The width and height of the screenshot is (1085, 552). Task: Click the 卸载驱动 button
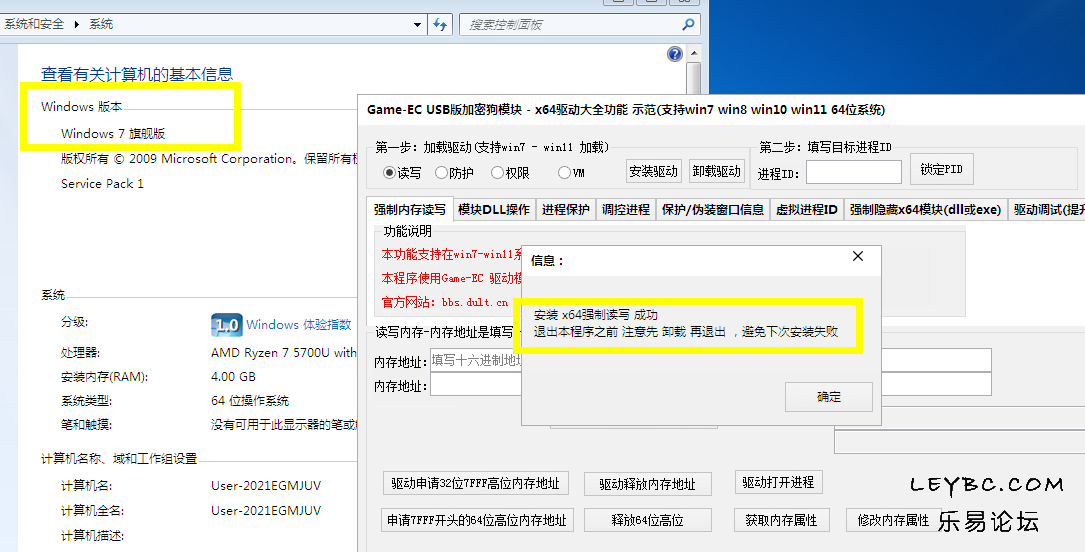pos(717,172)
